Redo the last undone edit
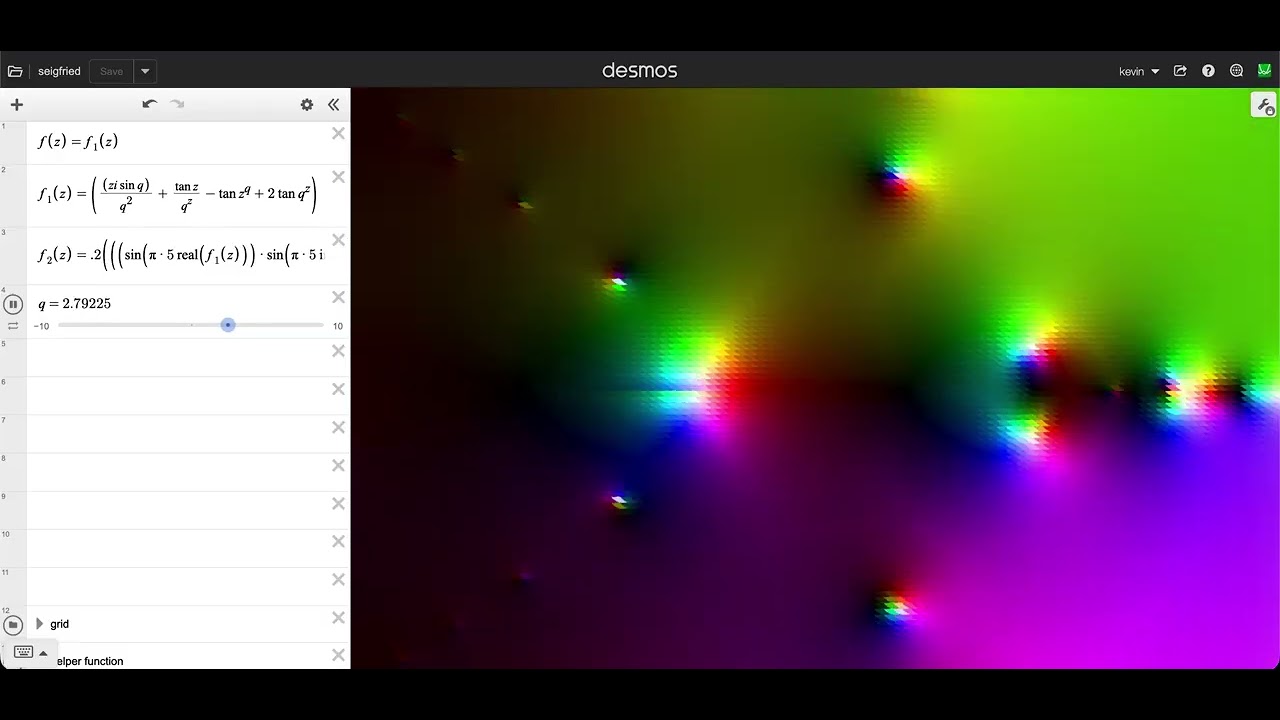Viewport: 1280px width, 720px height. tap(178, 104)
